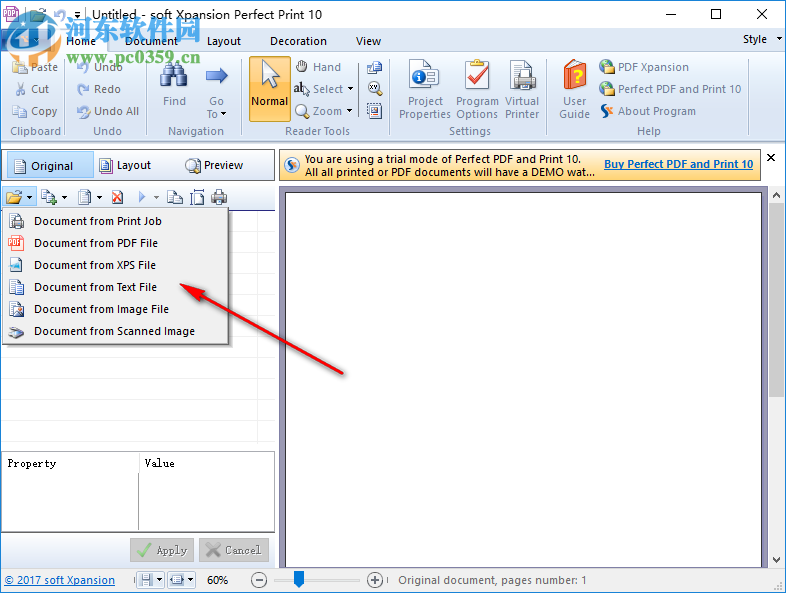Click the topmost small reader tool icon
This screenshot has width=786, height=593.
tap(374, 67)
